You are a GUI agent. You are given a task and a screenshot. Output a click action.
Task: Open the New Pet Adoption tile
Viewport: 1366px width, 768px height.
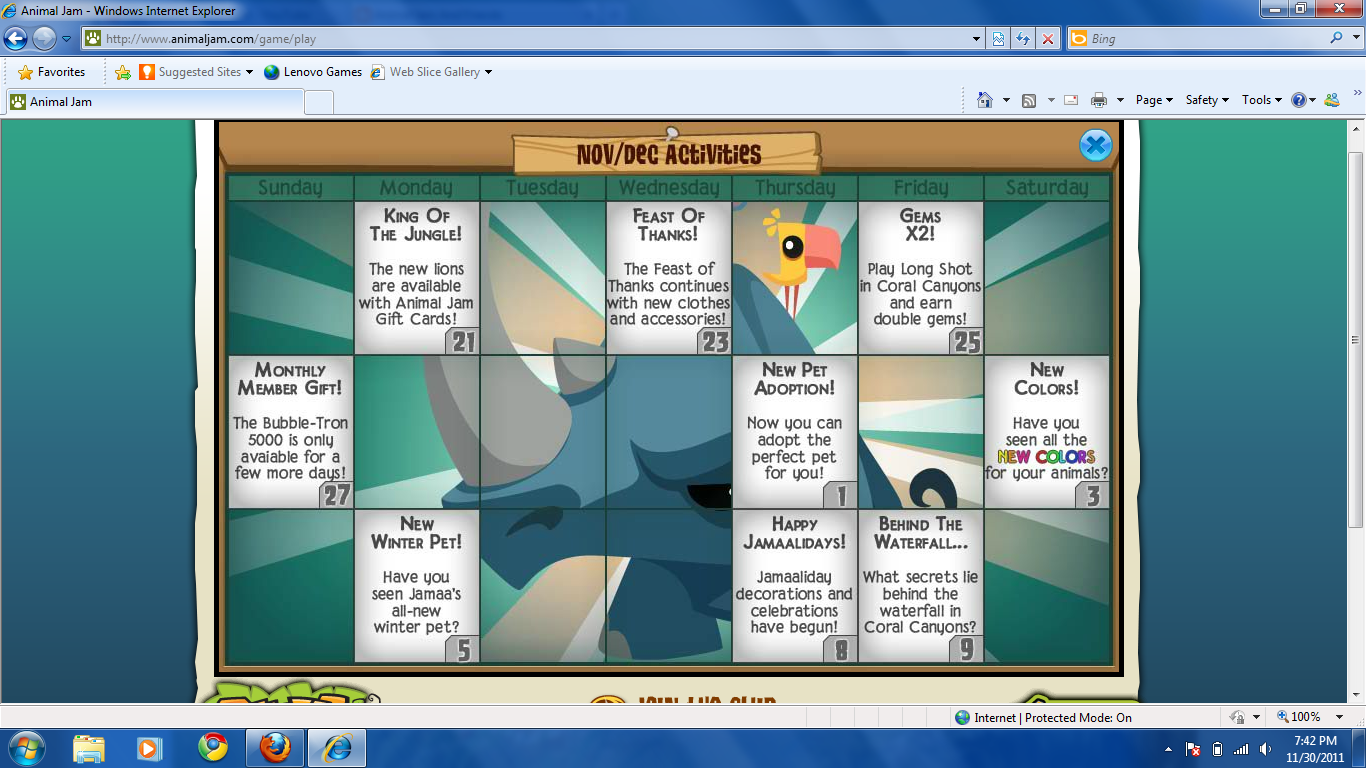[795, 432]
